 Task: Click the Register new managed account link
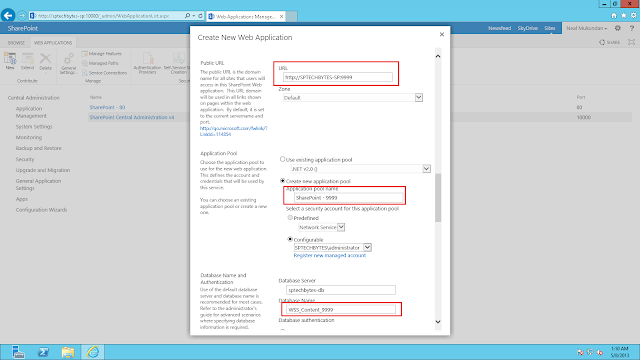(x=329, y=256)
